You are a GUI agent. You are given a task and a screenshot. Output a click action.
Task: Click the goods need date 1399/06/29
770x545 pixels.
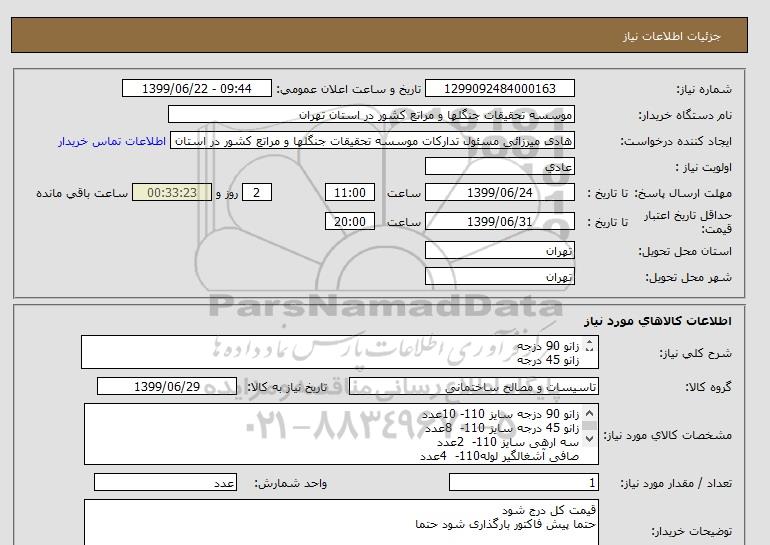tap(167, 386)
